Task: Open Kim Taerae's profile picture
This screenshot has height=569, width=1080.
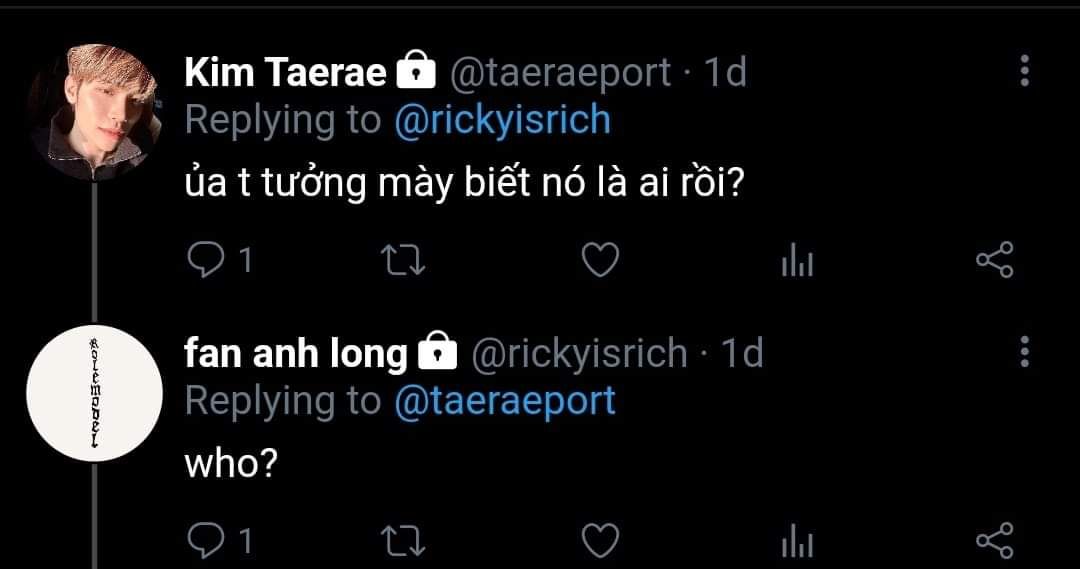Action: pos(94,112)
